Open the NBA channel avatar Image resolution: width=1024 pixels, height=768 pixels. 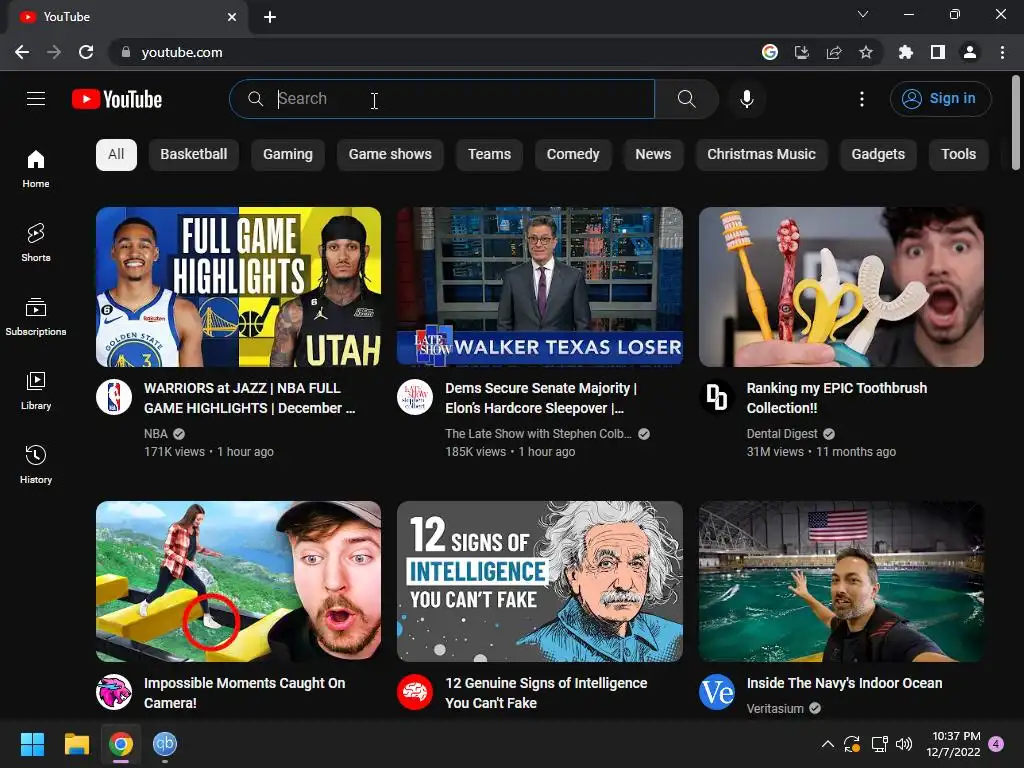[x=114, y=396]
